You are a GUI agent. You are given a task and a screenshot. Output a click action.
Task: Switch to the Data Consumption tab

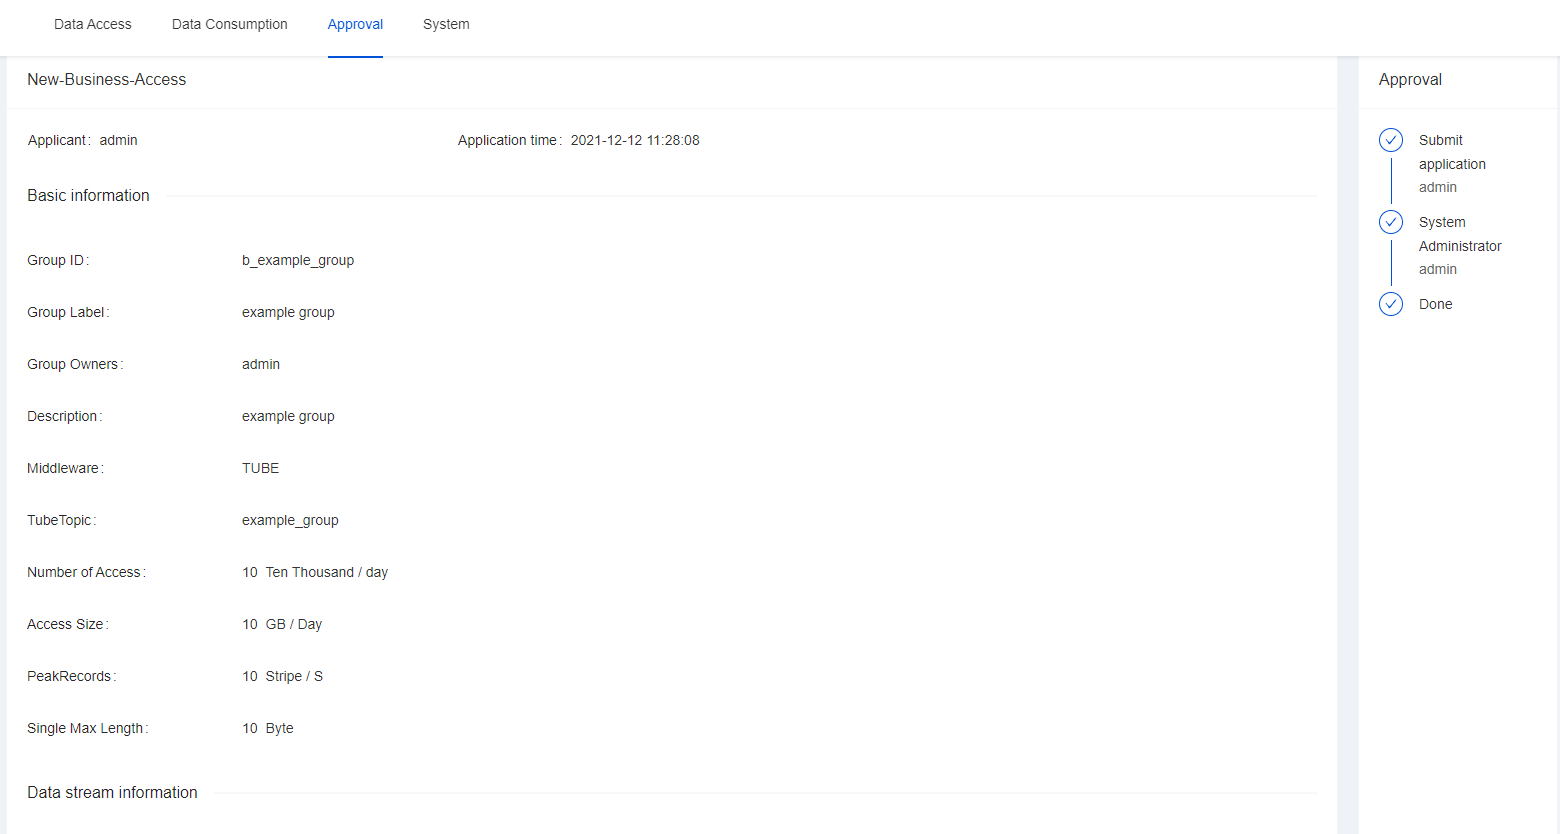click(229, 24)
